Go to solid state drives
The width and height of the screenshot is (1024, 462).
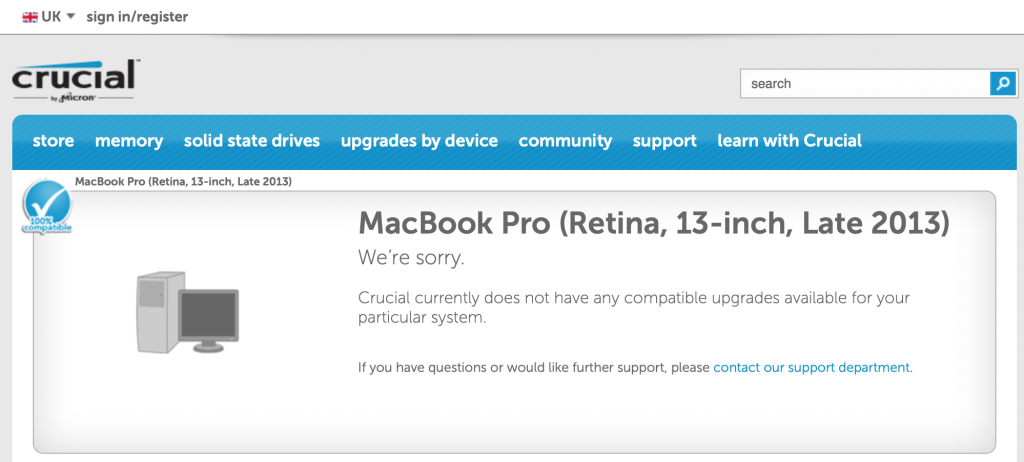coord(252,141)
